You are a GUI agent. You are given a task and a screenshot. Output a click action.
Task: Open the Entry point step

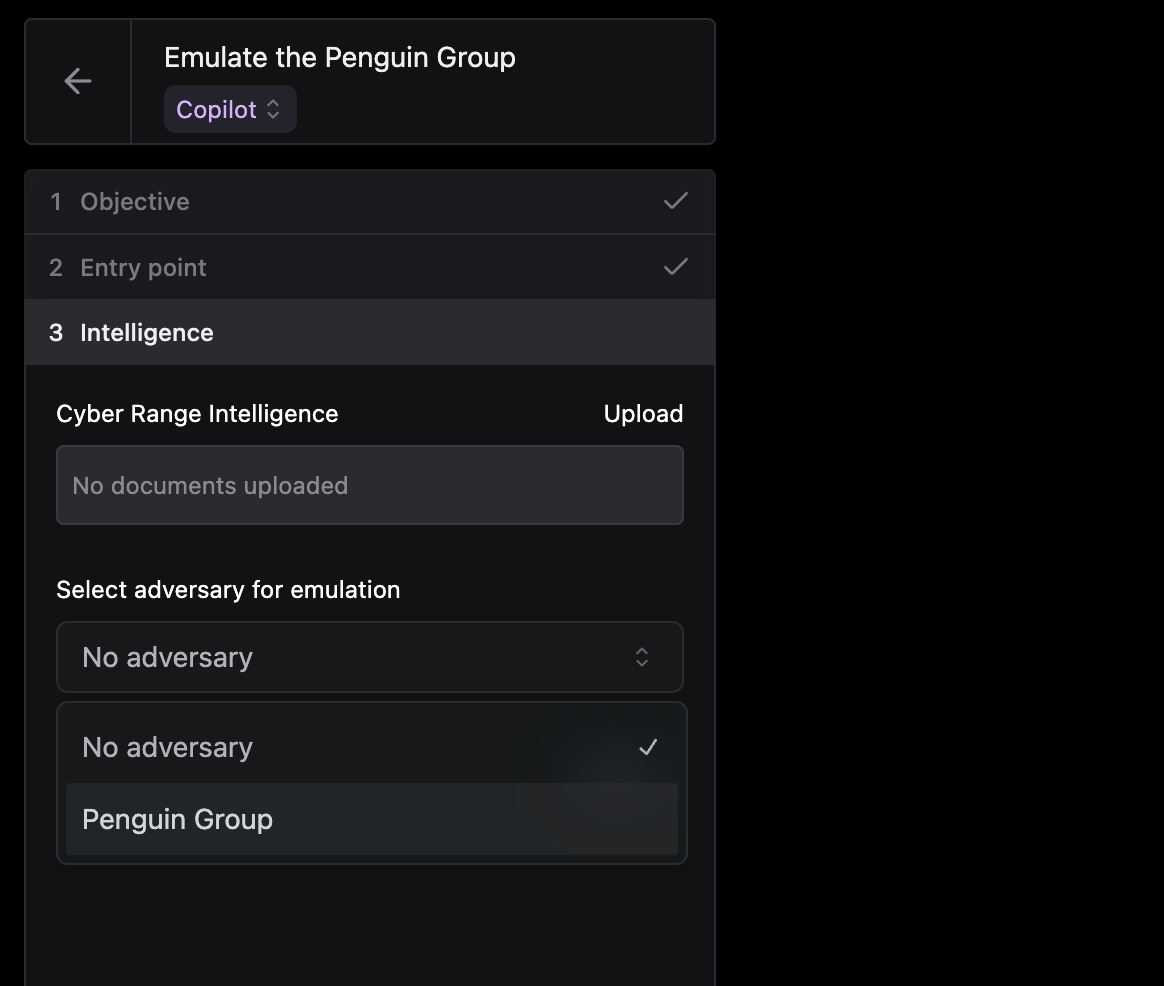[143, 268]
